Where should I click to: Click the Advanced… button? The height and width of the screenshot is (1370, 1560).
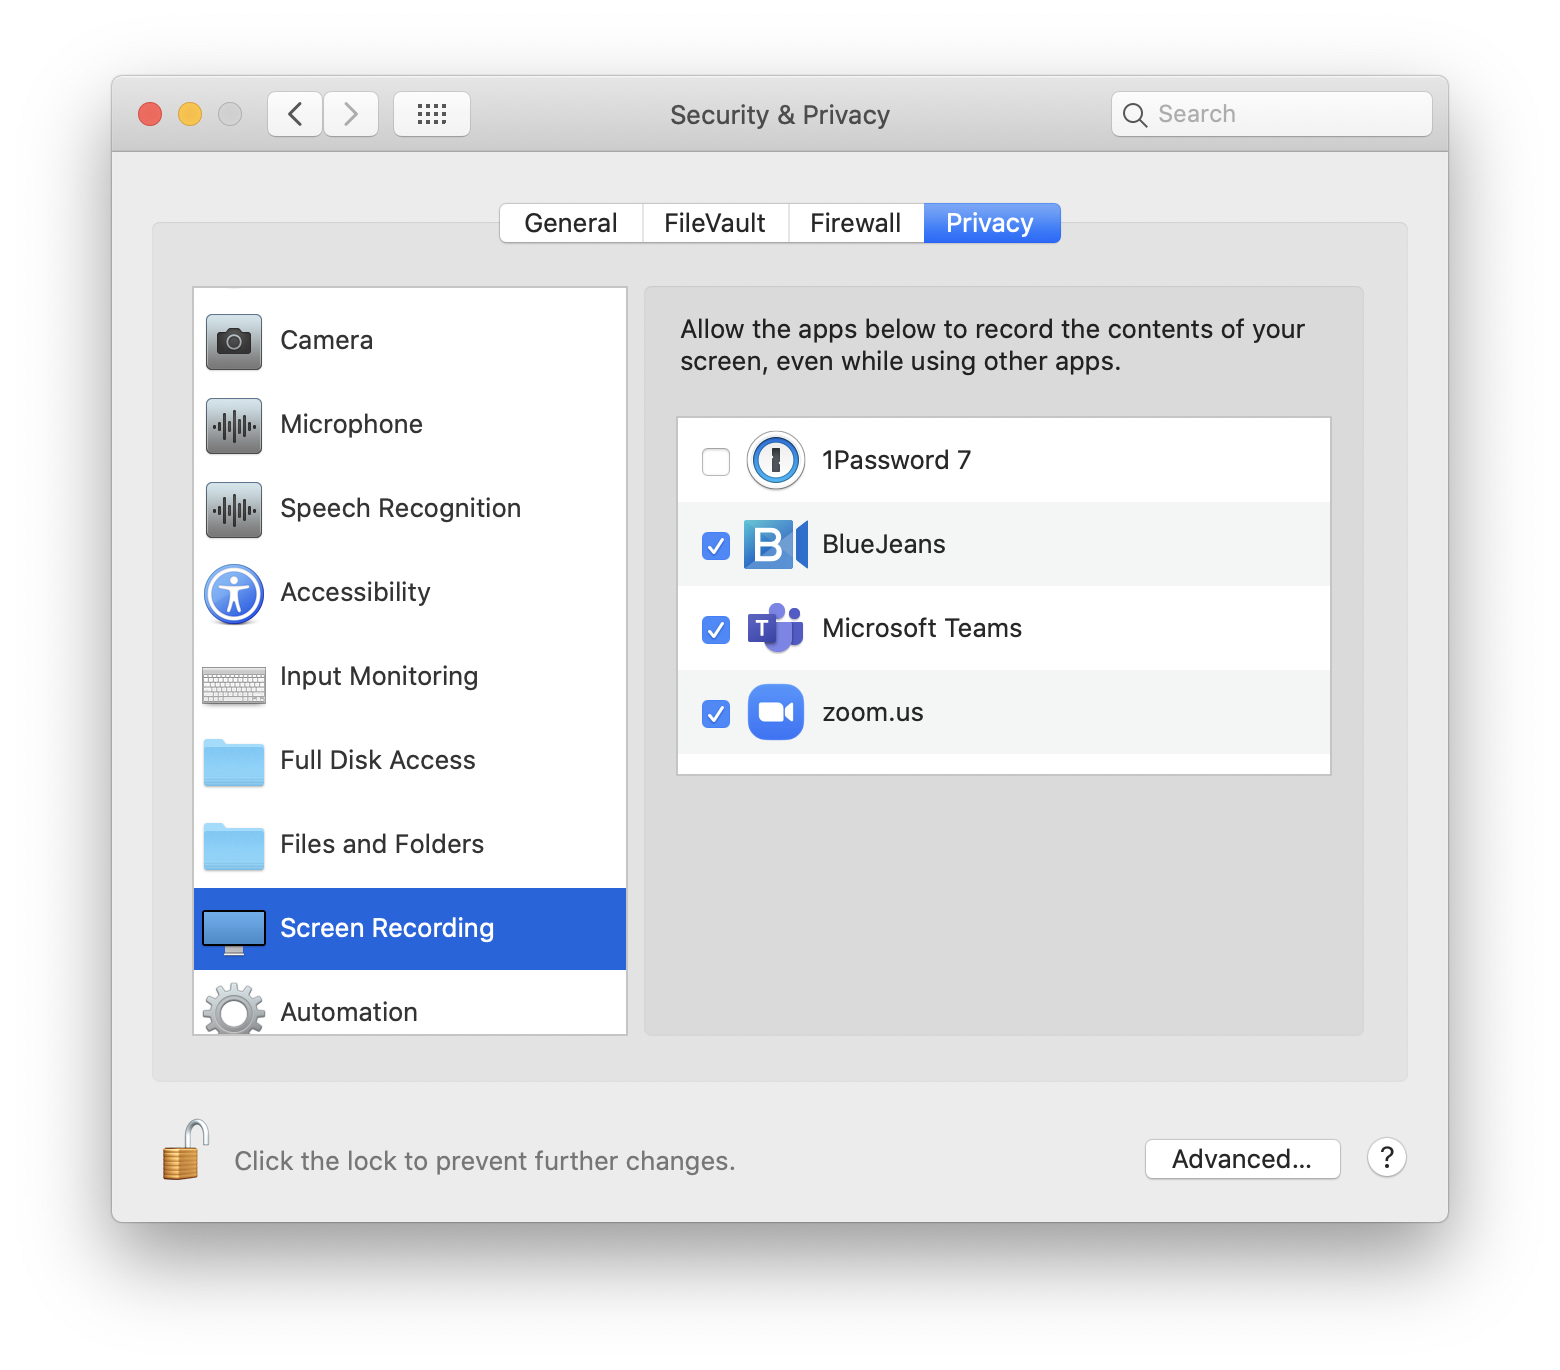(x=1242, y=1159)
